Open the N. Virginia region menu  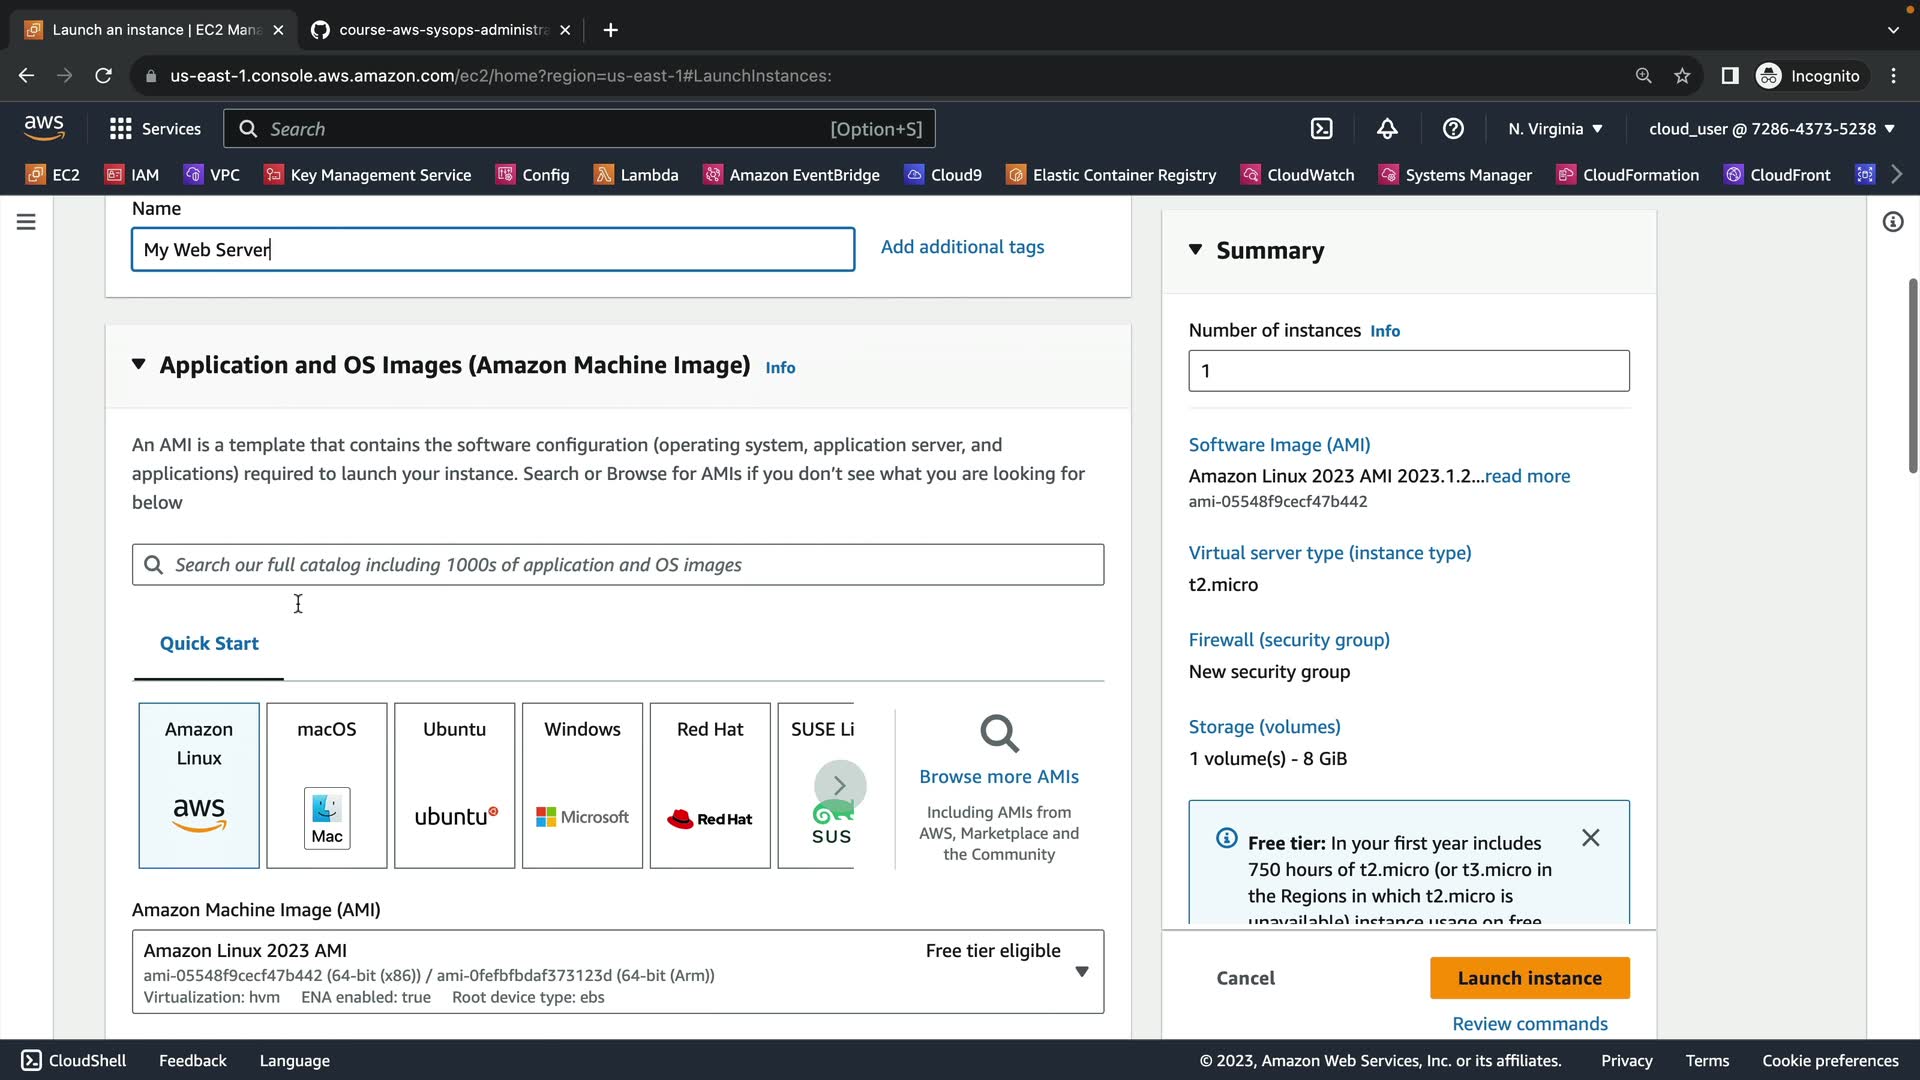pos(1555,129)
